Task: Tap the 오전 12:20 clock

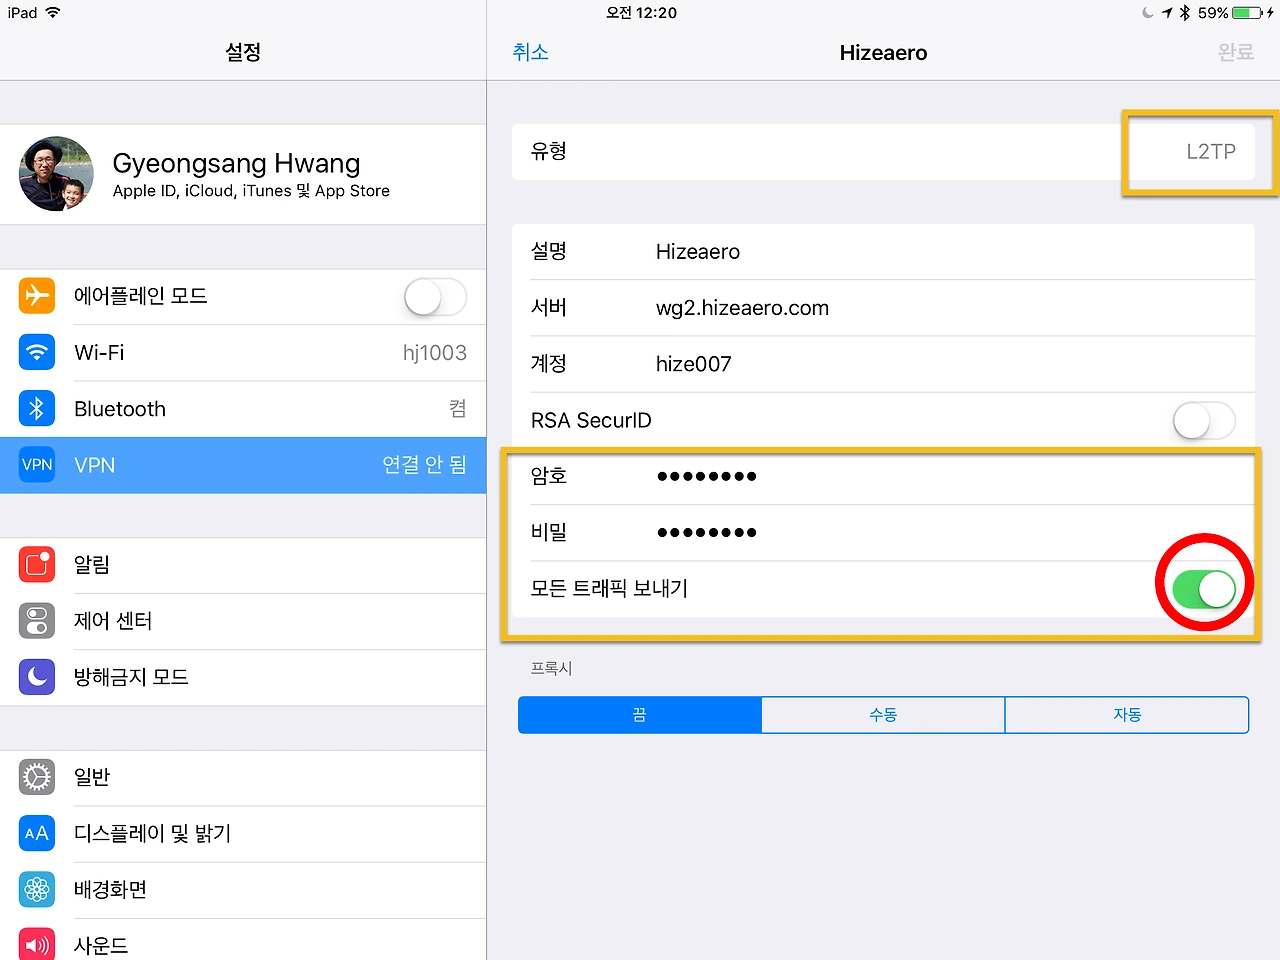Action: tap(641, 13)
